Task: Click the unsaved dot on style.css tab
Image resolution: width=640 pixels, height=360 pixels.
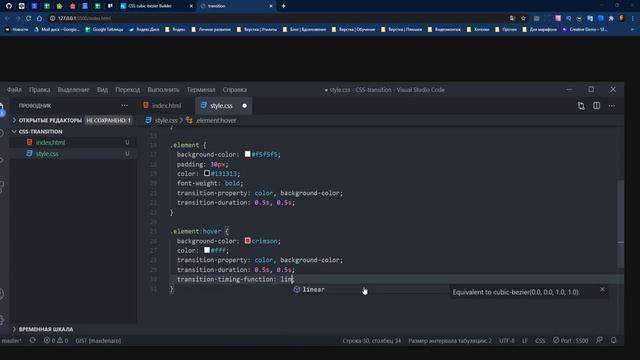Action: (244, 106)
